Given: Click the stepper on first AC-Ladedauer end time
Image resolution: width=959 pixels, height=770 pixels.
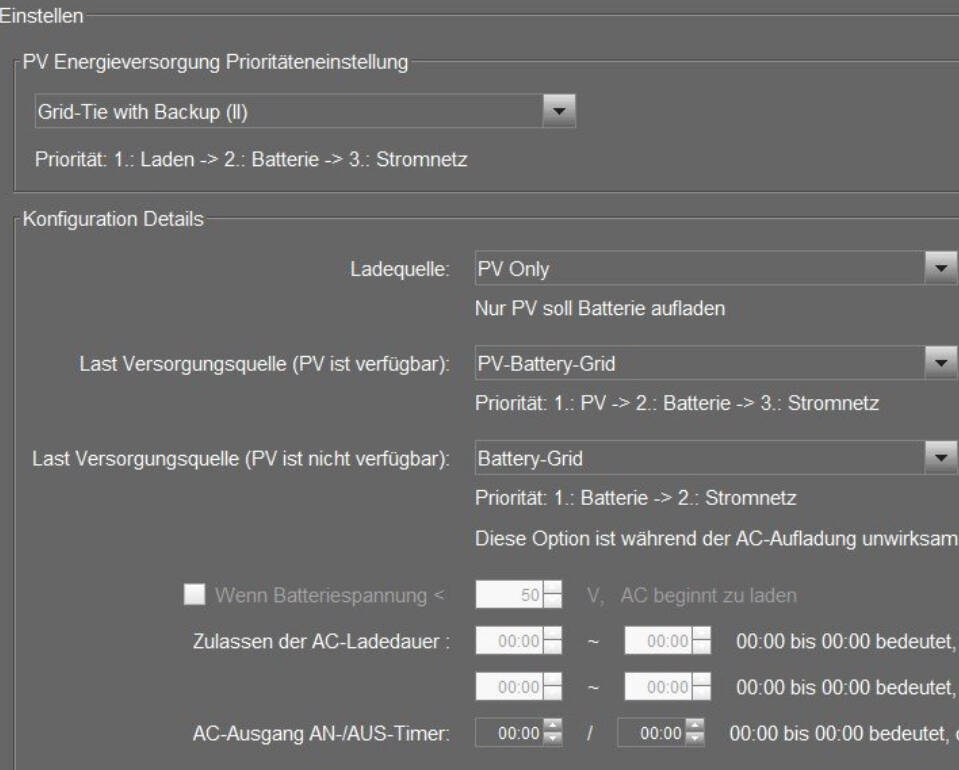Looking at the screenshot, I should click(702, 640).
